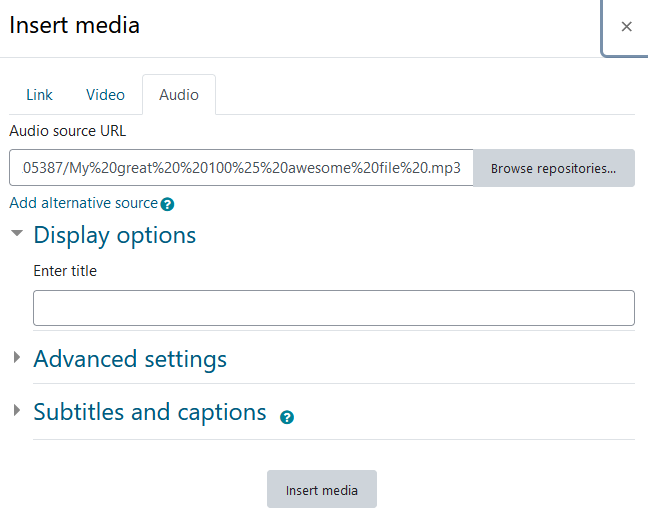The height and width of the screenshot is (518, 648).
Task: Expand Subtitles and captions triangle
Action: coord(17,410)
